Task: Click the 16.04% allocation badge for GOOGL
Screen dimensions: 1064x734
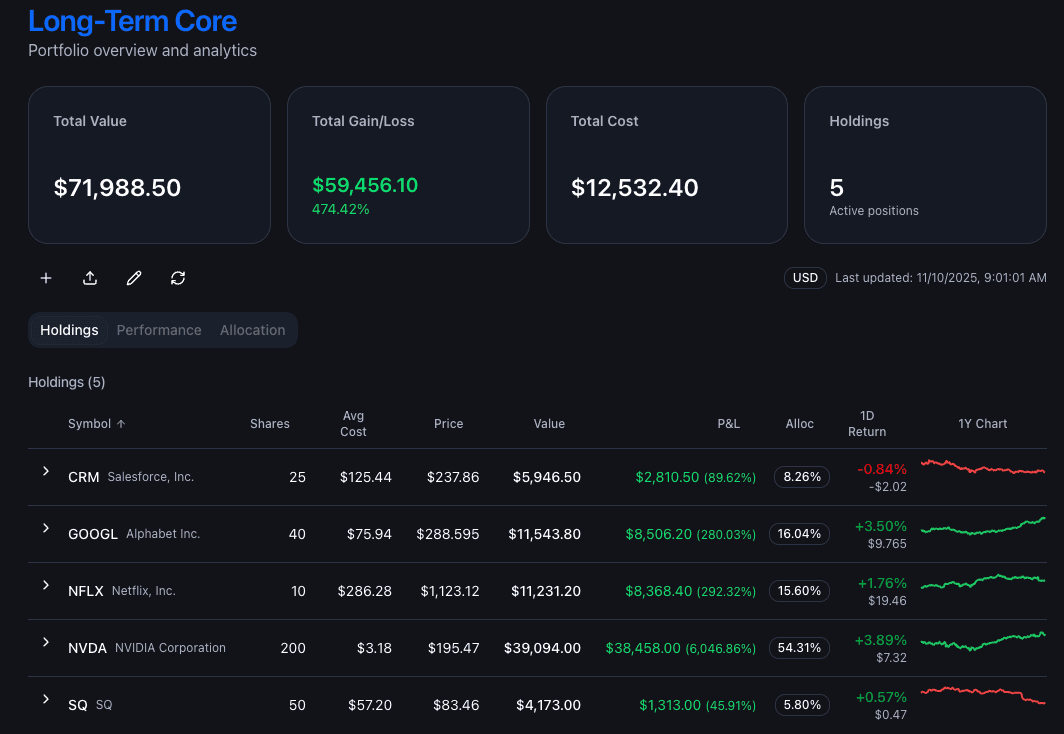Action: [x=799, y=534]
